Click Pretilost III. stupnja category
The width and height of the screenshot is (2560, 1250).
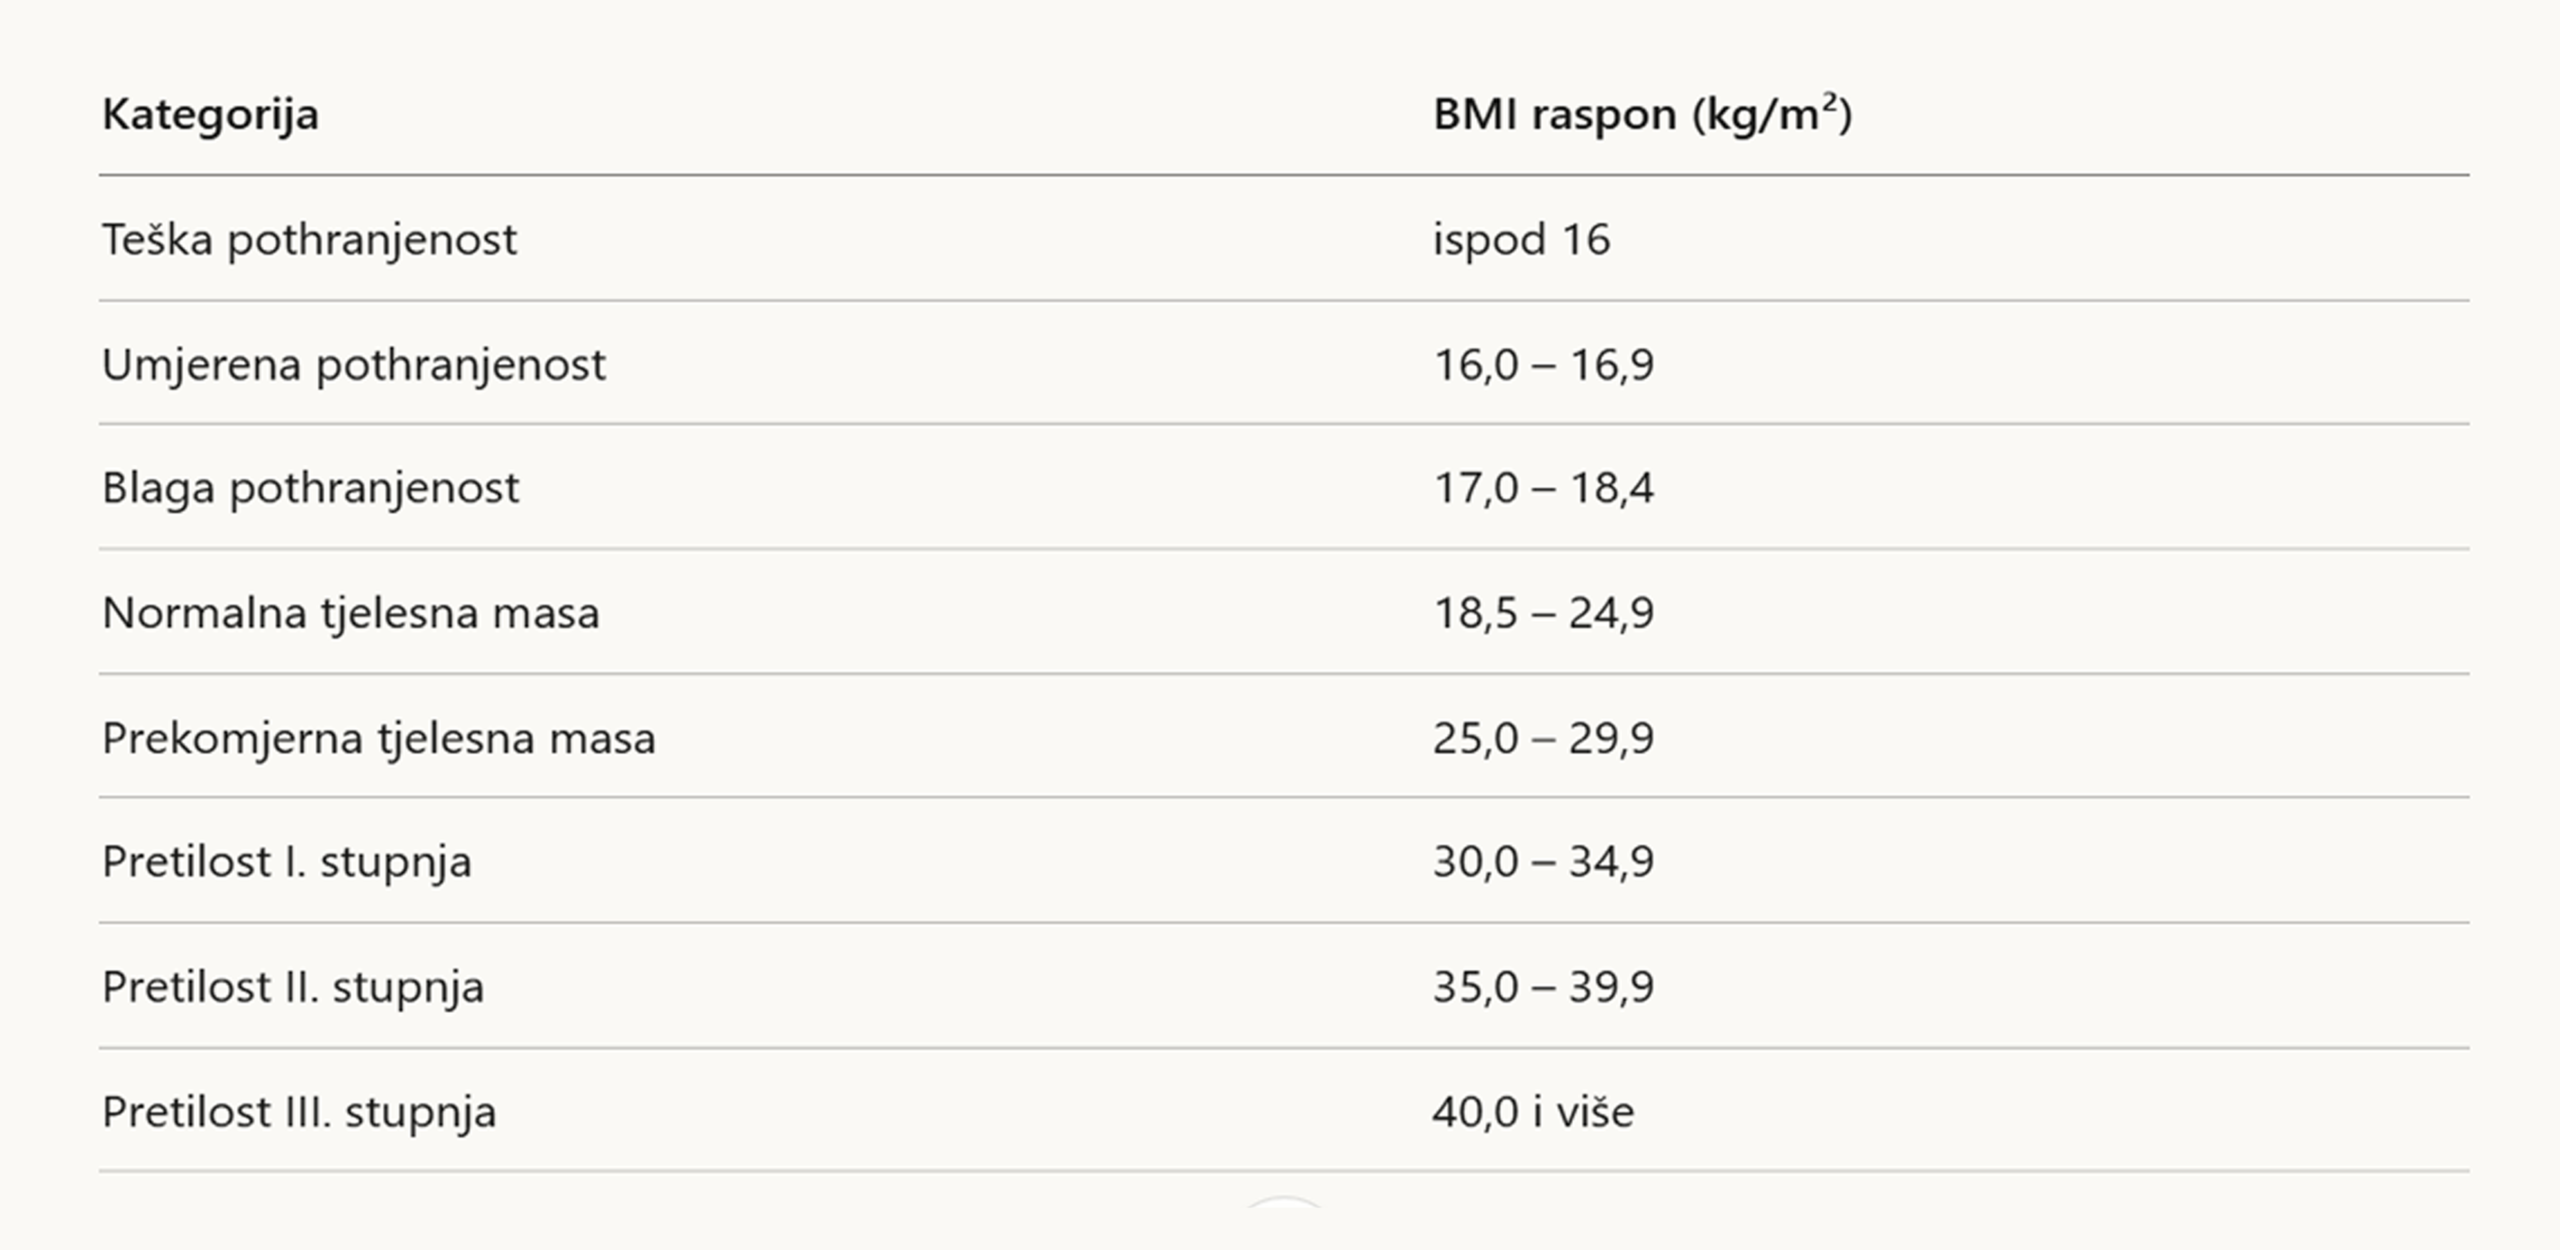[x=299, y=1113]
